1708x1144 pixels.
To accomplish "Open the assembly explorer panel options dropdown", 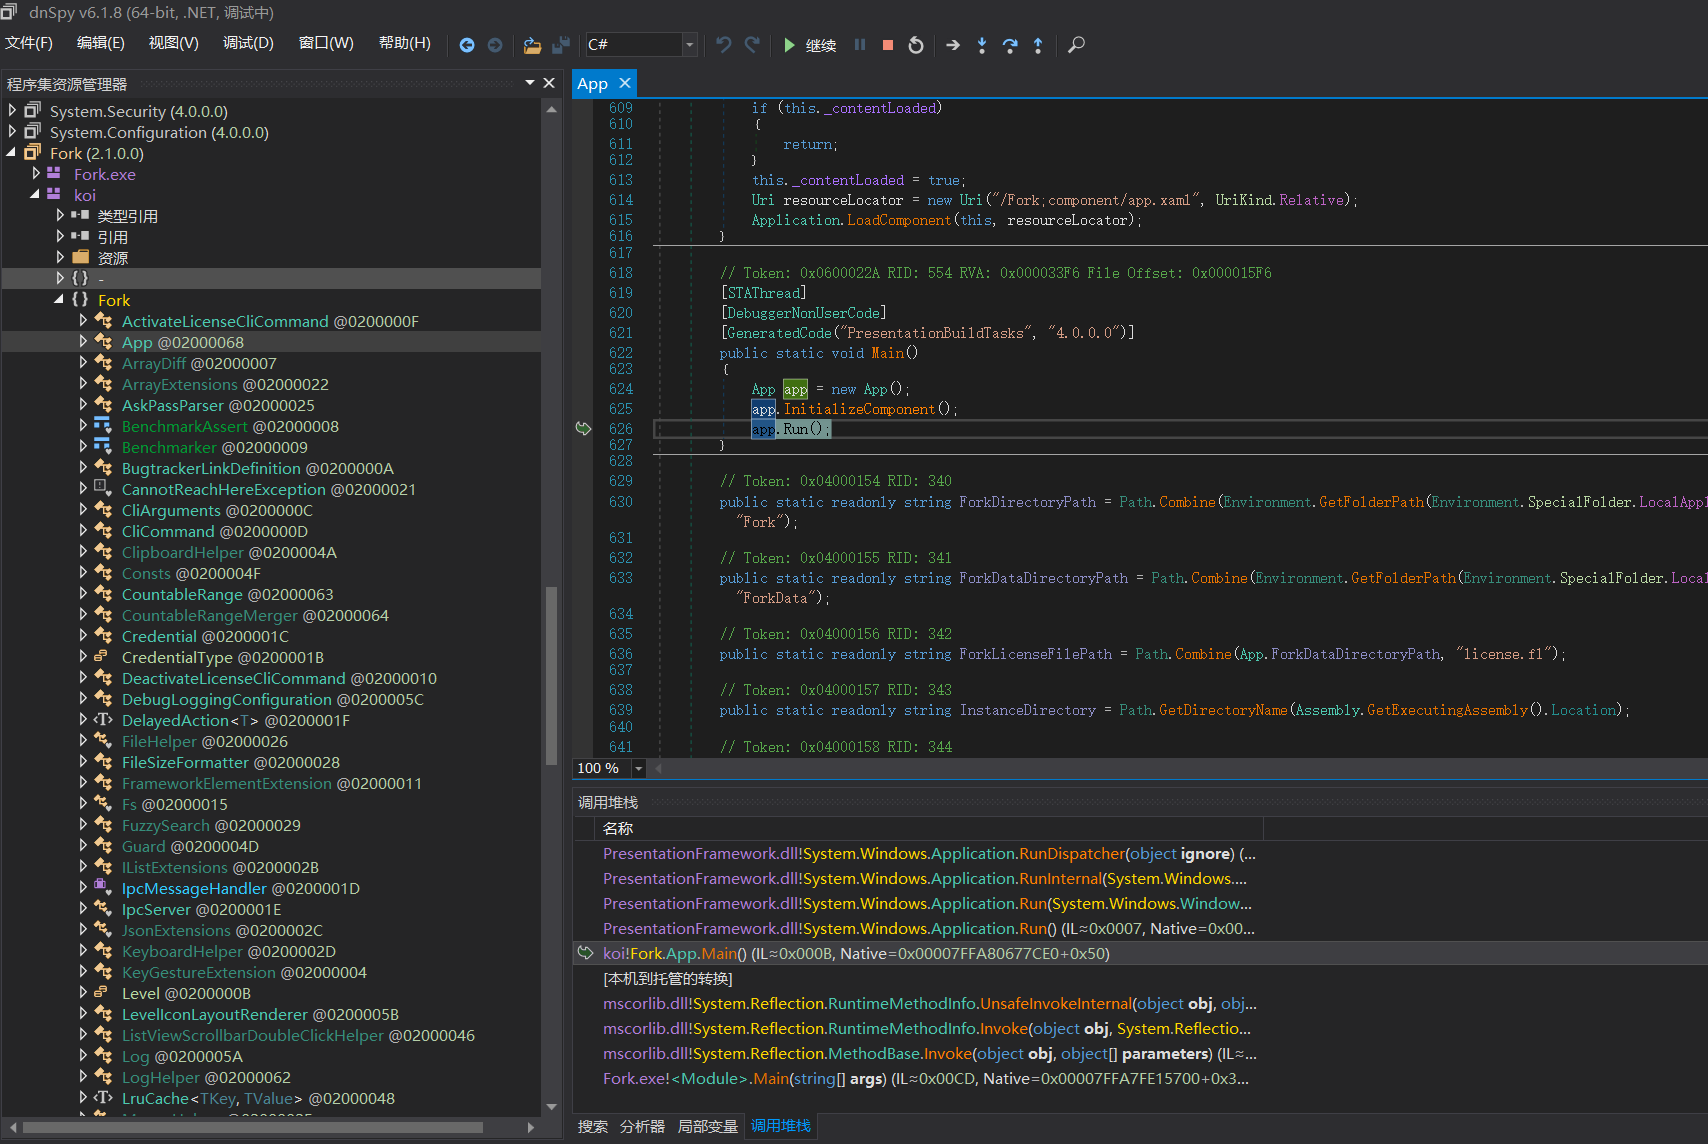I will point(530,83).
